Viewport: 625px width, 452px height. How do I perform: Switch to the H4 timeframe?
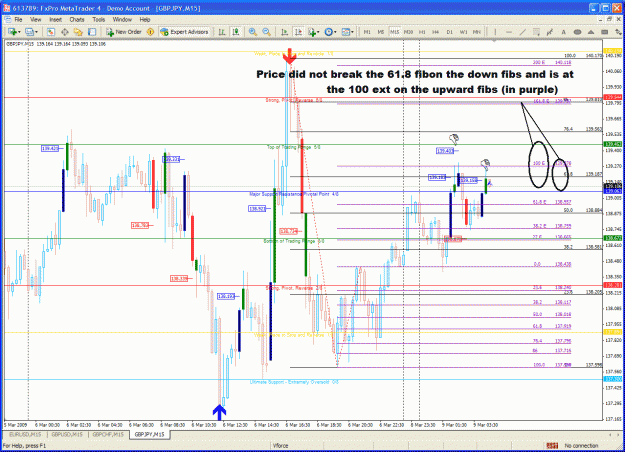(x=436, y=32)
